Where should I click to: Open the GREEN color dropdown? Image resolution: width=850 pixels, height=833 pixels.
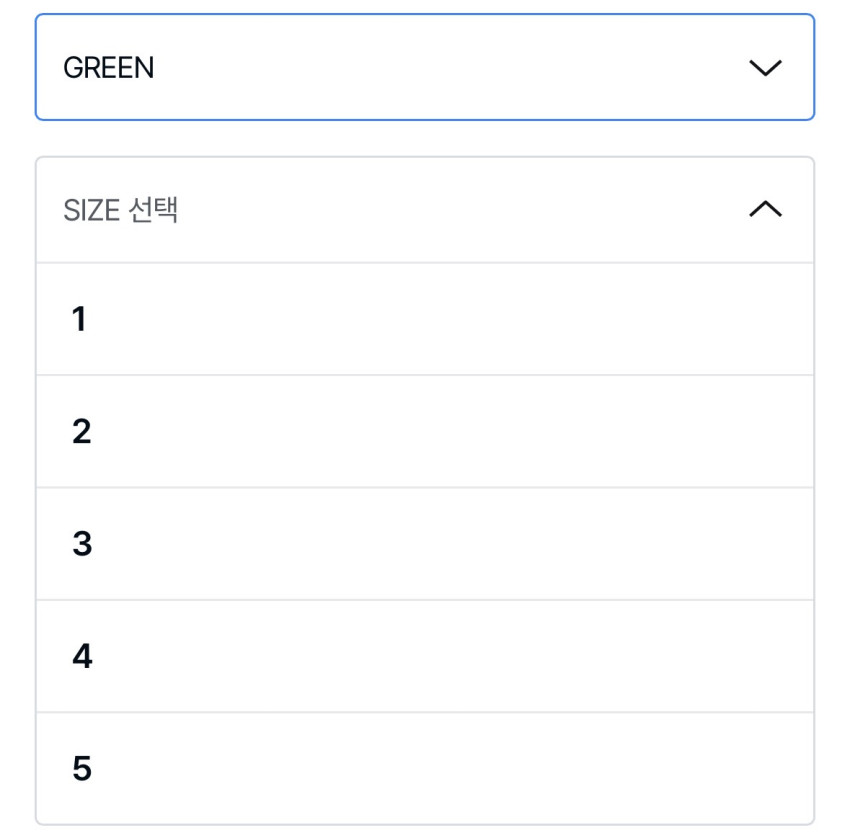coord(425,68)
